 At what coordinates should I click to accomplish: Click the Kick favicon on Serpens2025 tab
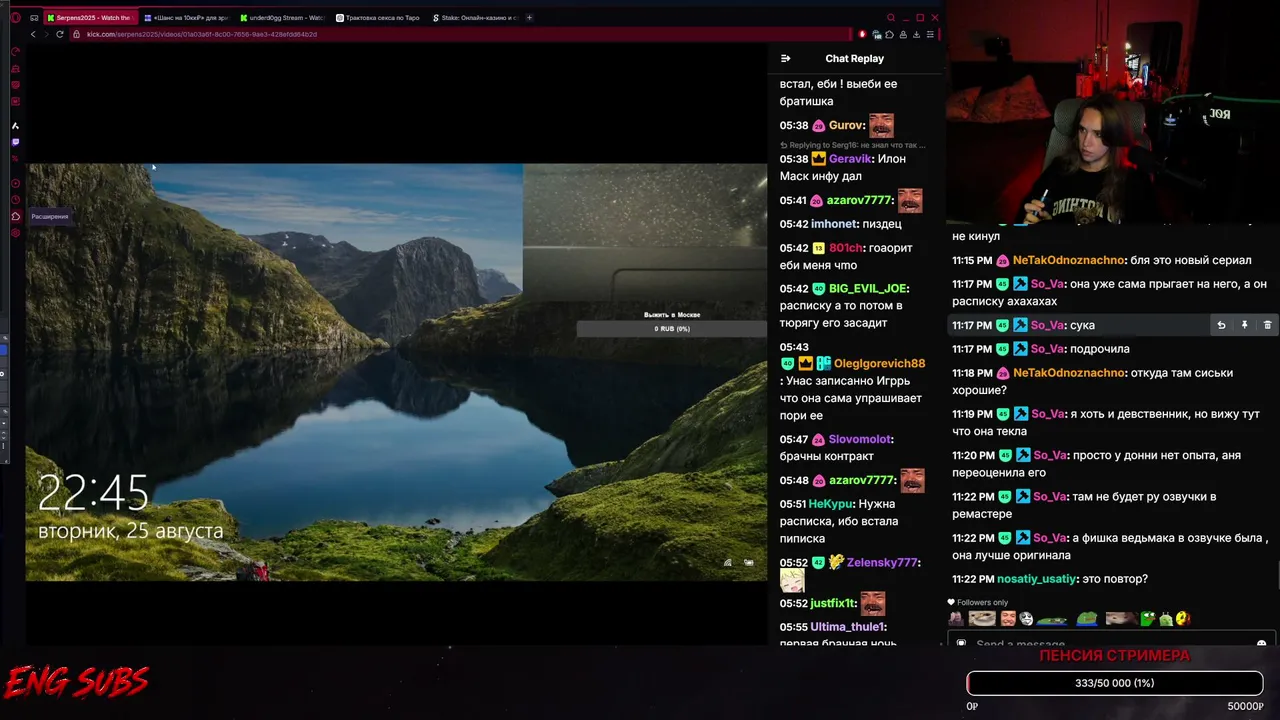pyautogui.click(x=51, y=18)
